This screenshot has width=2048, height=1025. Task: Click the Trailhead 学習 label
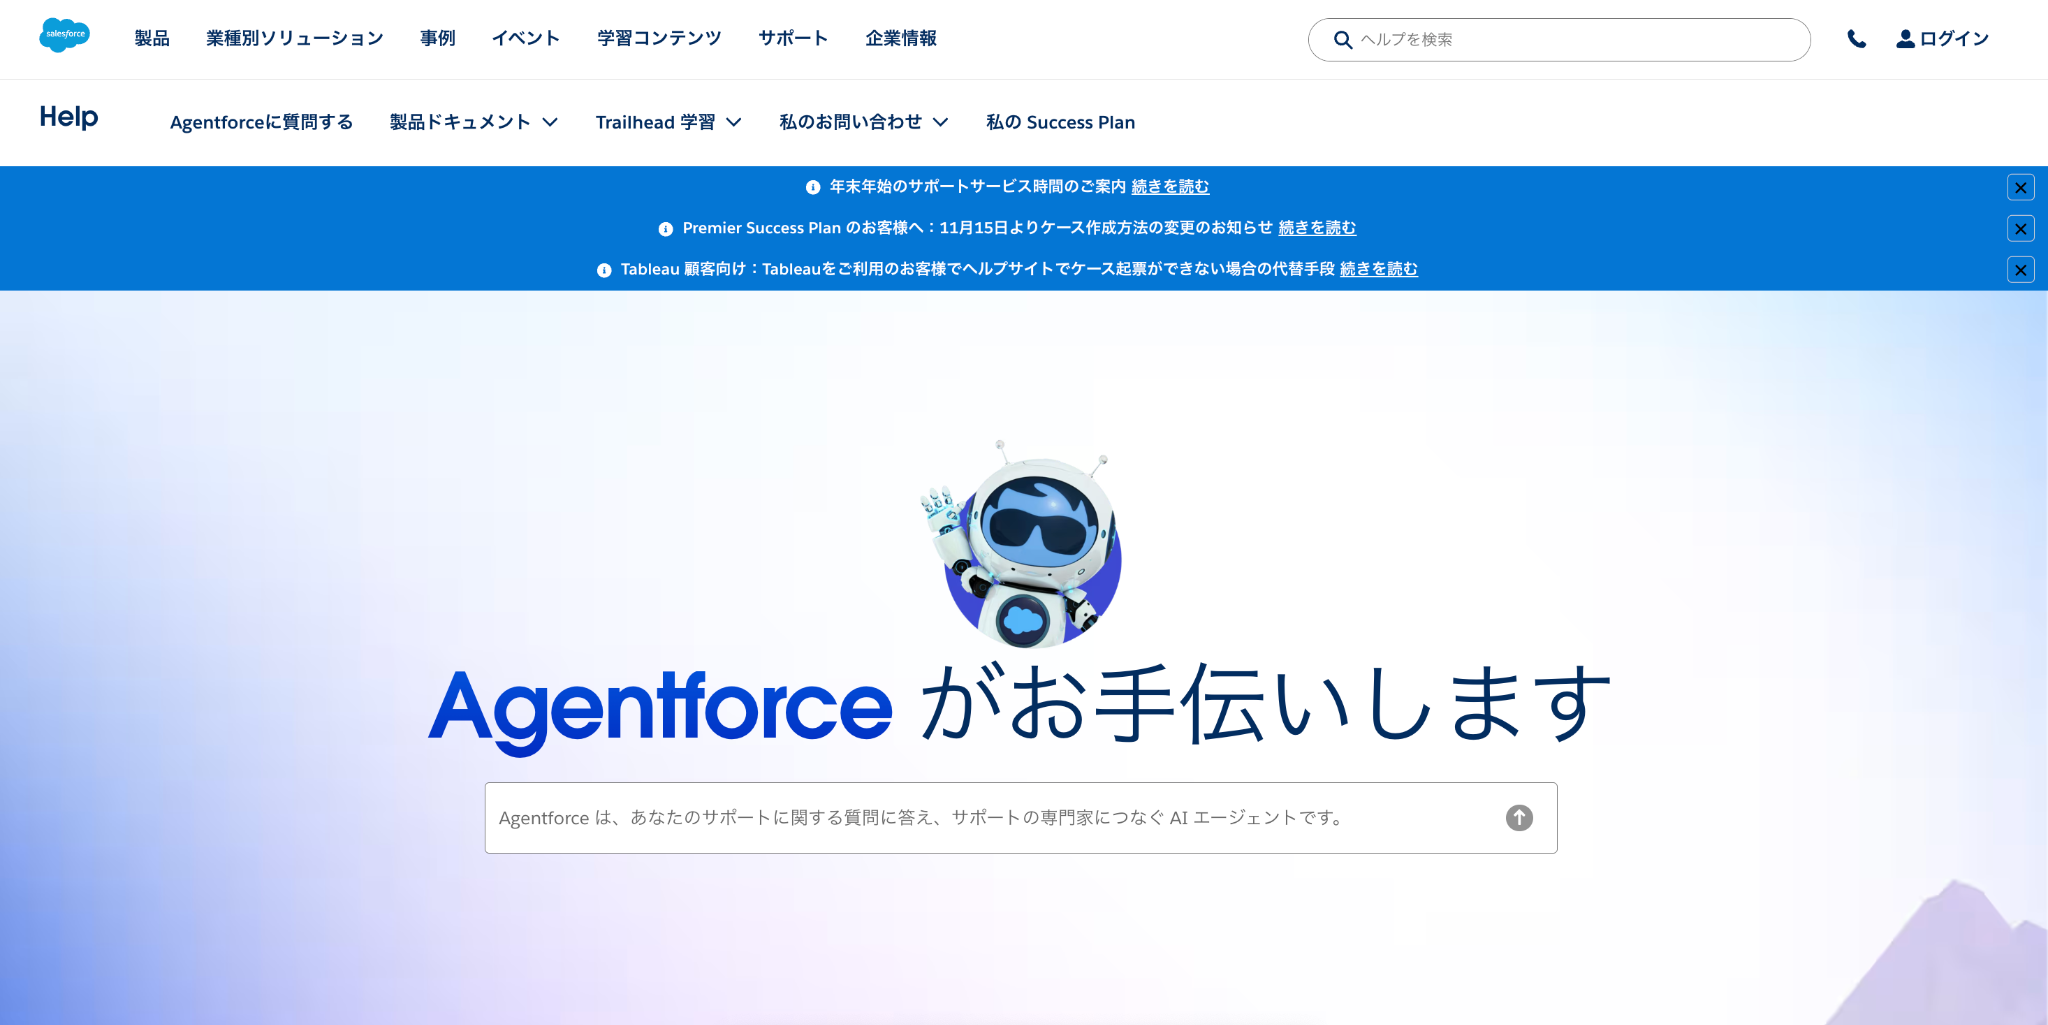[656, 122]
